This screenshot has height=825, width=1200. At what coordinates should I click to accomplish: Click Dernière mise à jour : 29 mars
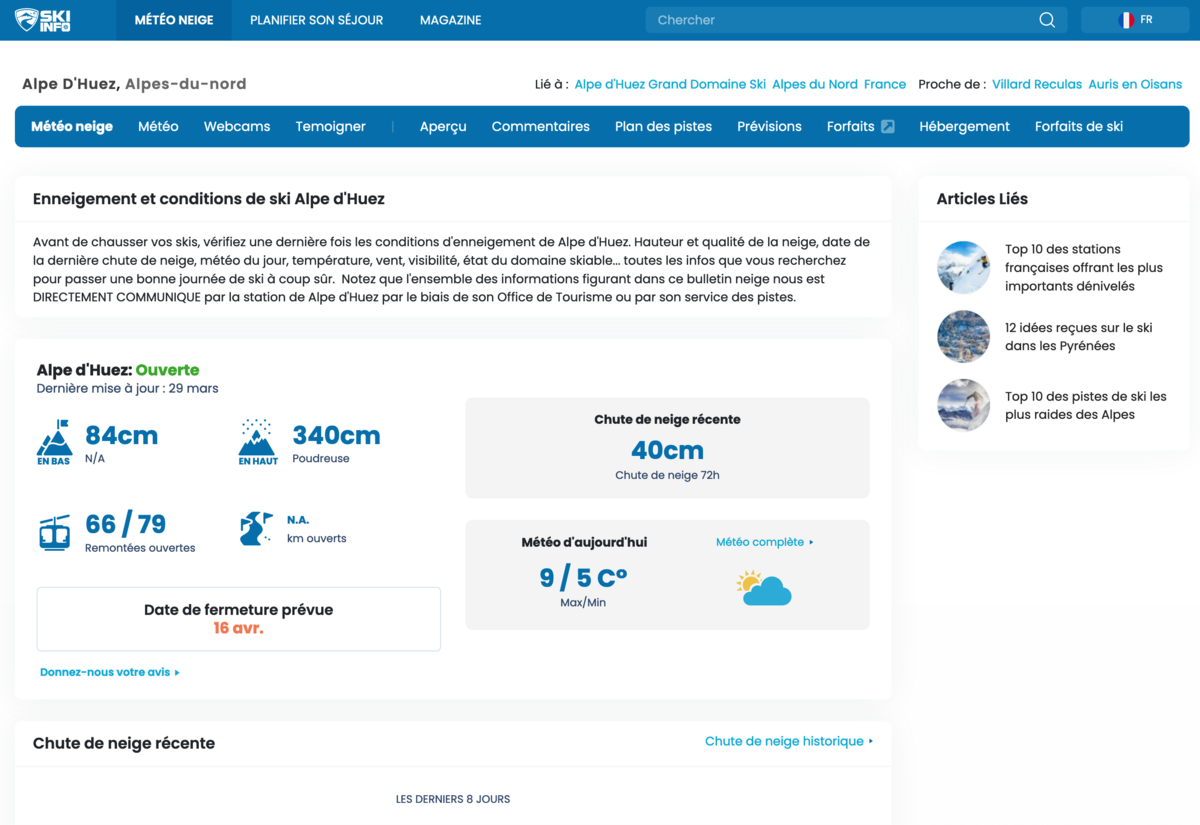click(127, 388)
